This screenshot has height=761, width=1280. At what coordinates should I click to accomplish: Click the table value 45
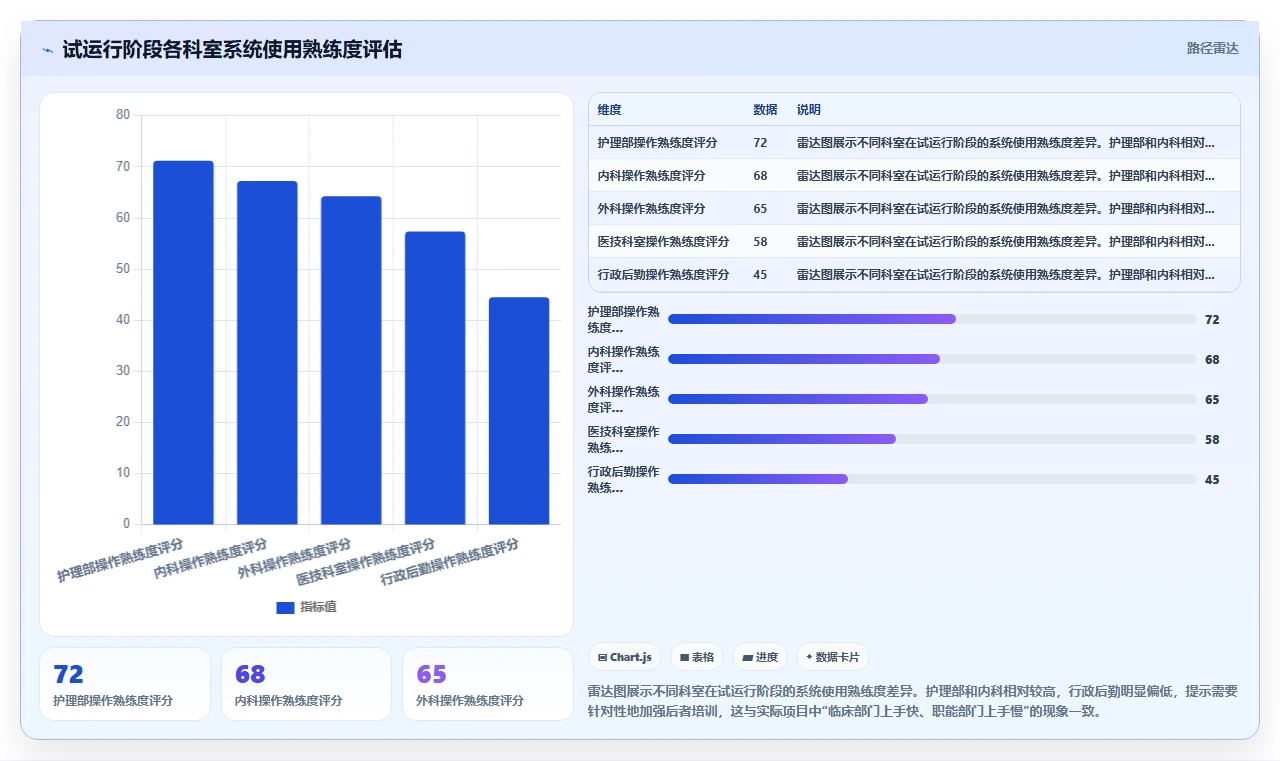coord(760,275)
